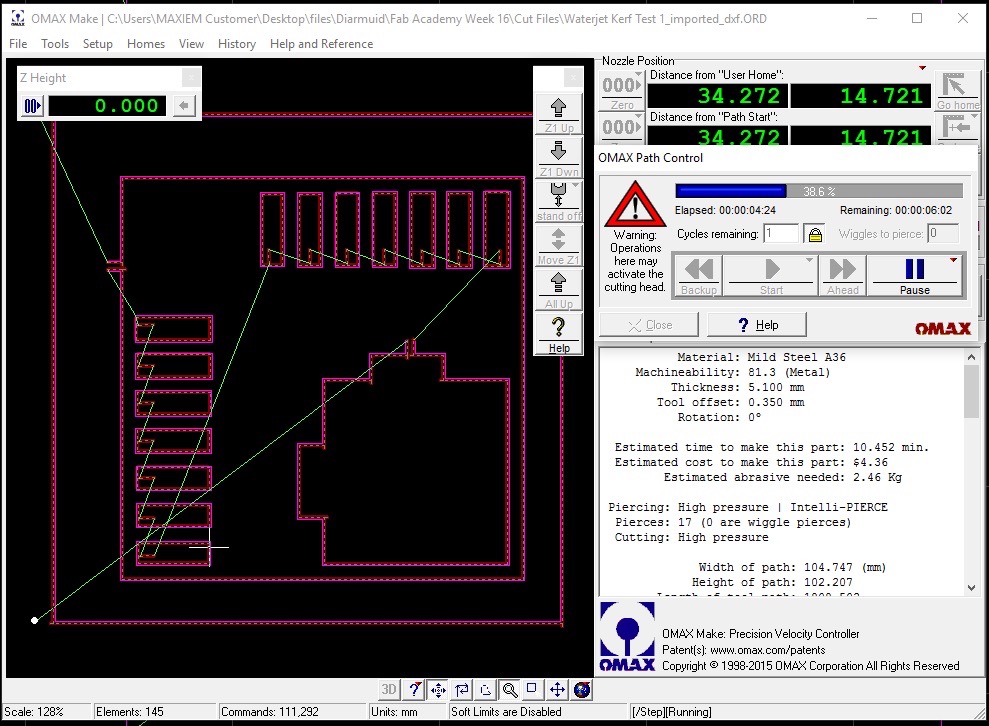989x726 pixels.
Task: Click the Move Z1 button
Action: point(558,246)
